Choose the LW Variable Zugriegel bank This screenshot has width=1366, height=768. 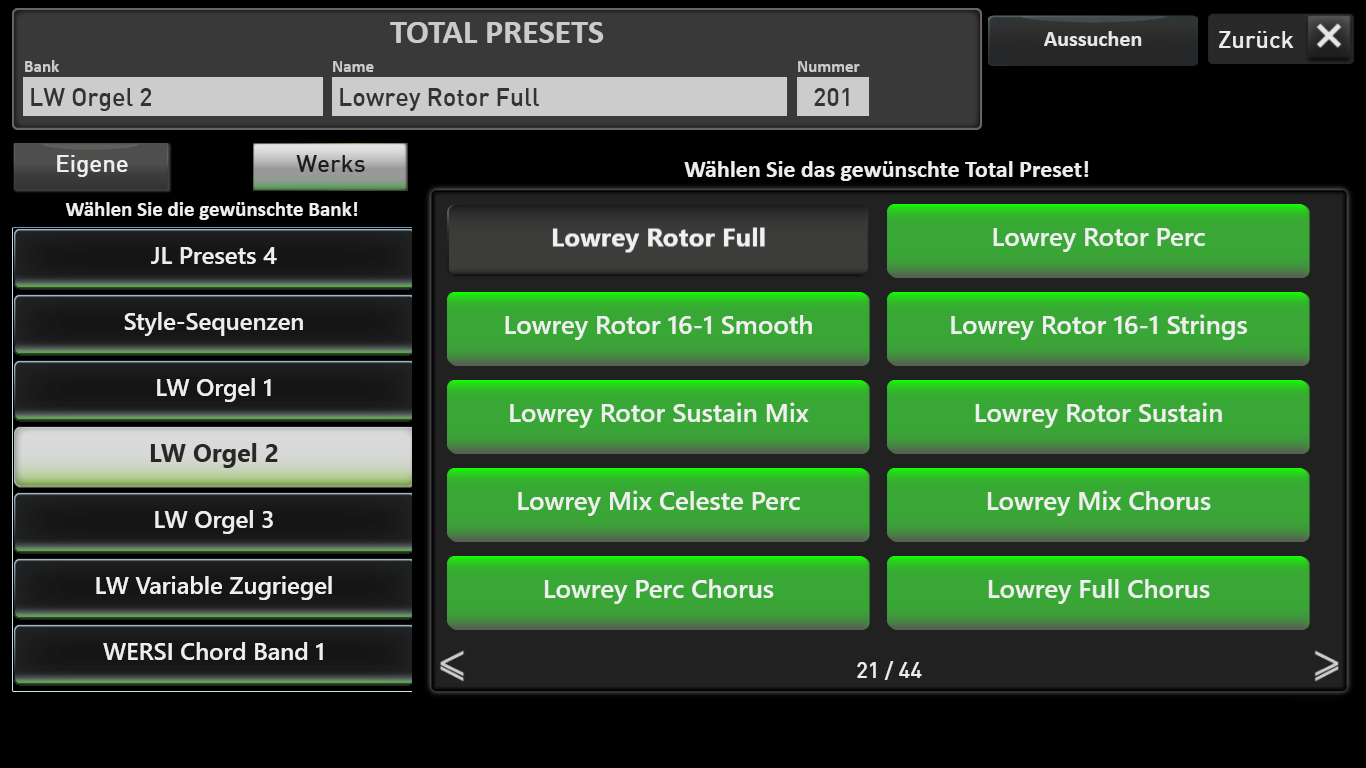click(x=213, y=587)
